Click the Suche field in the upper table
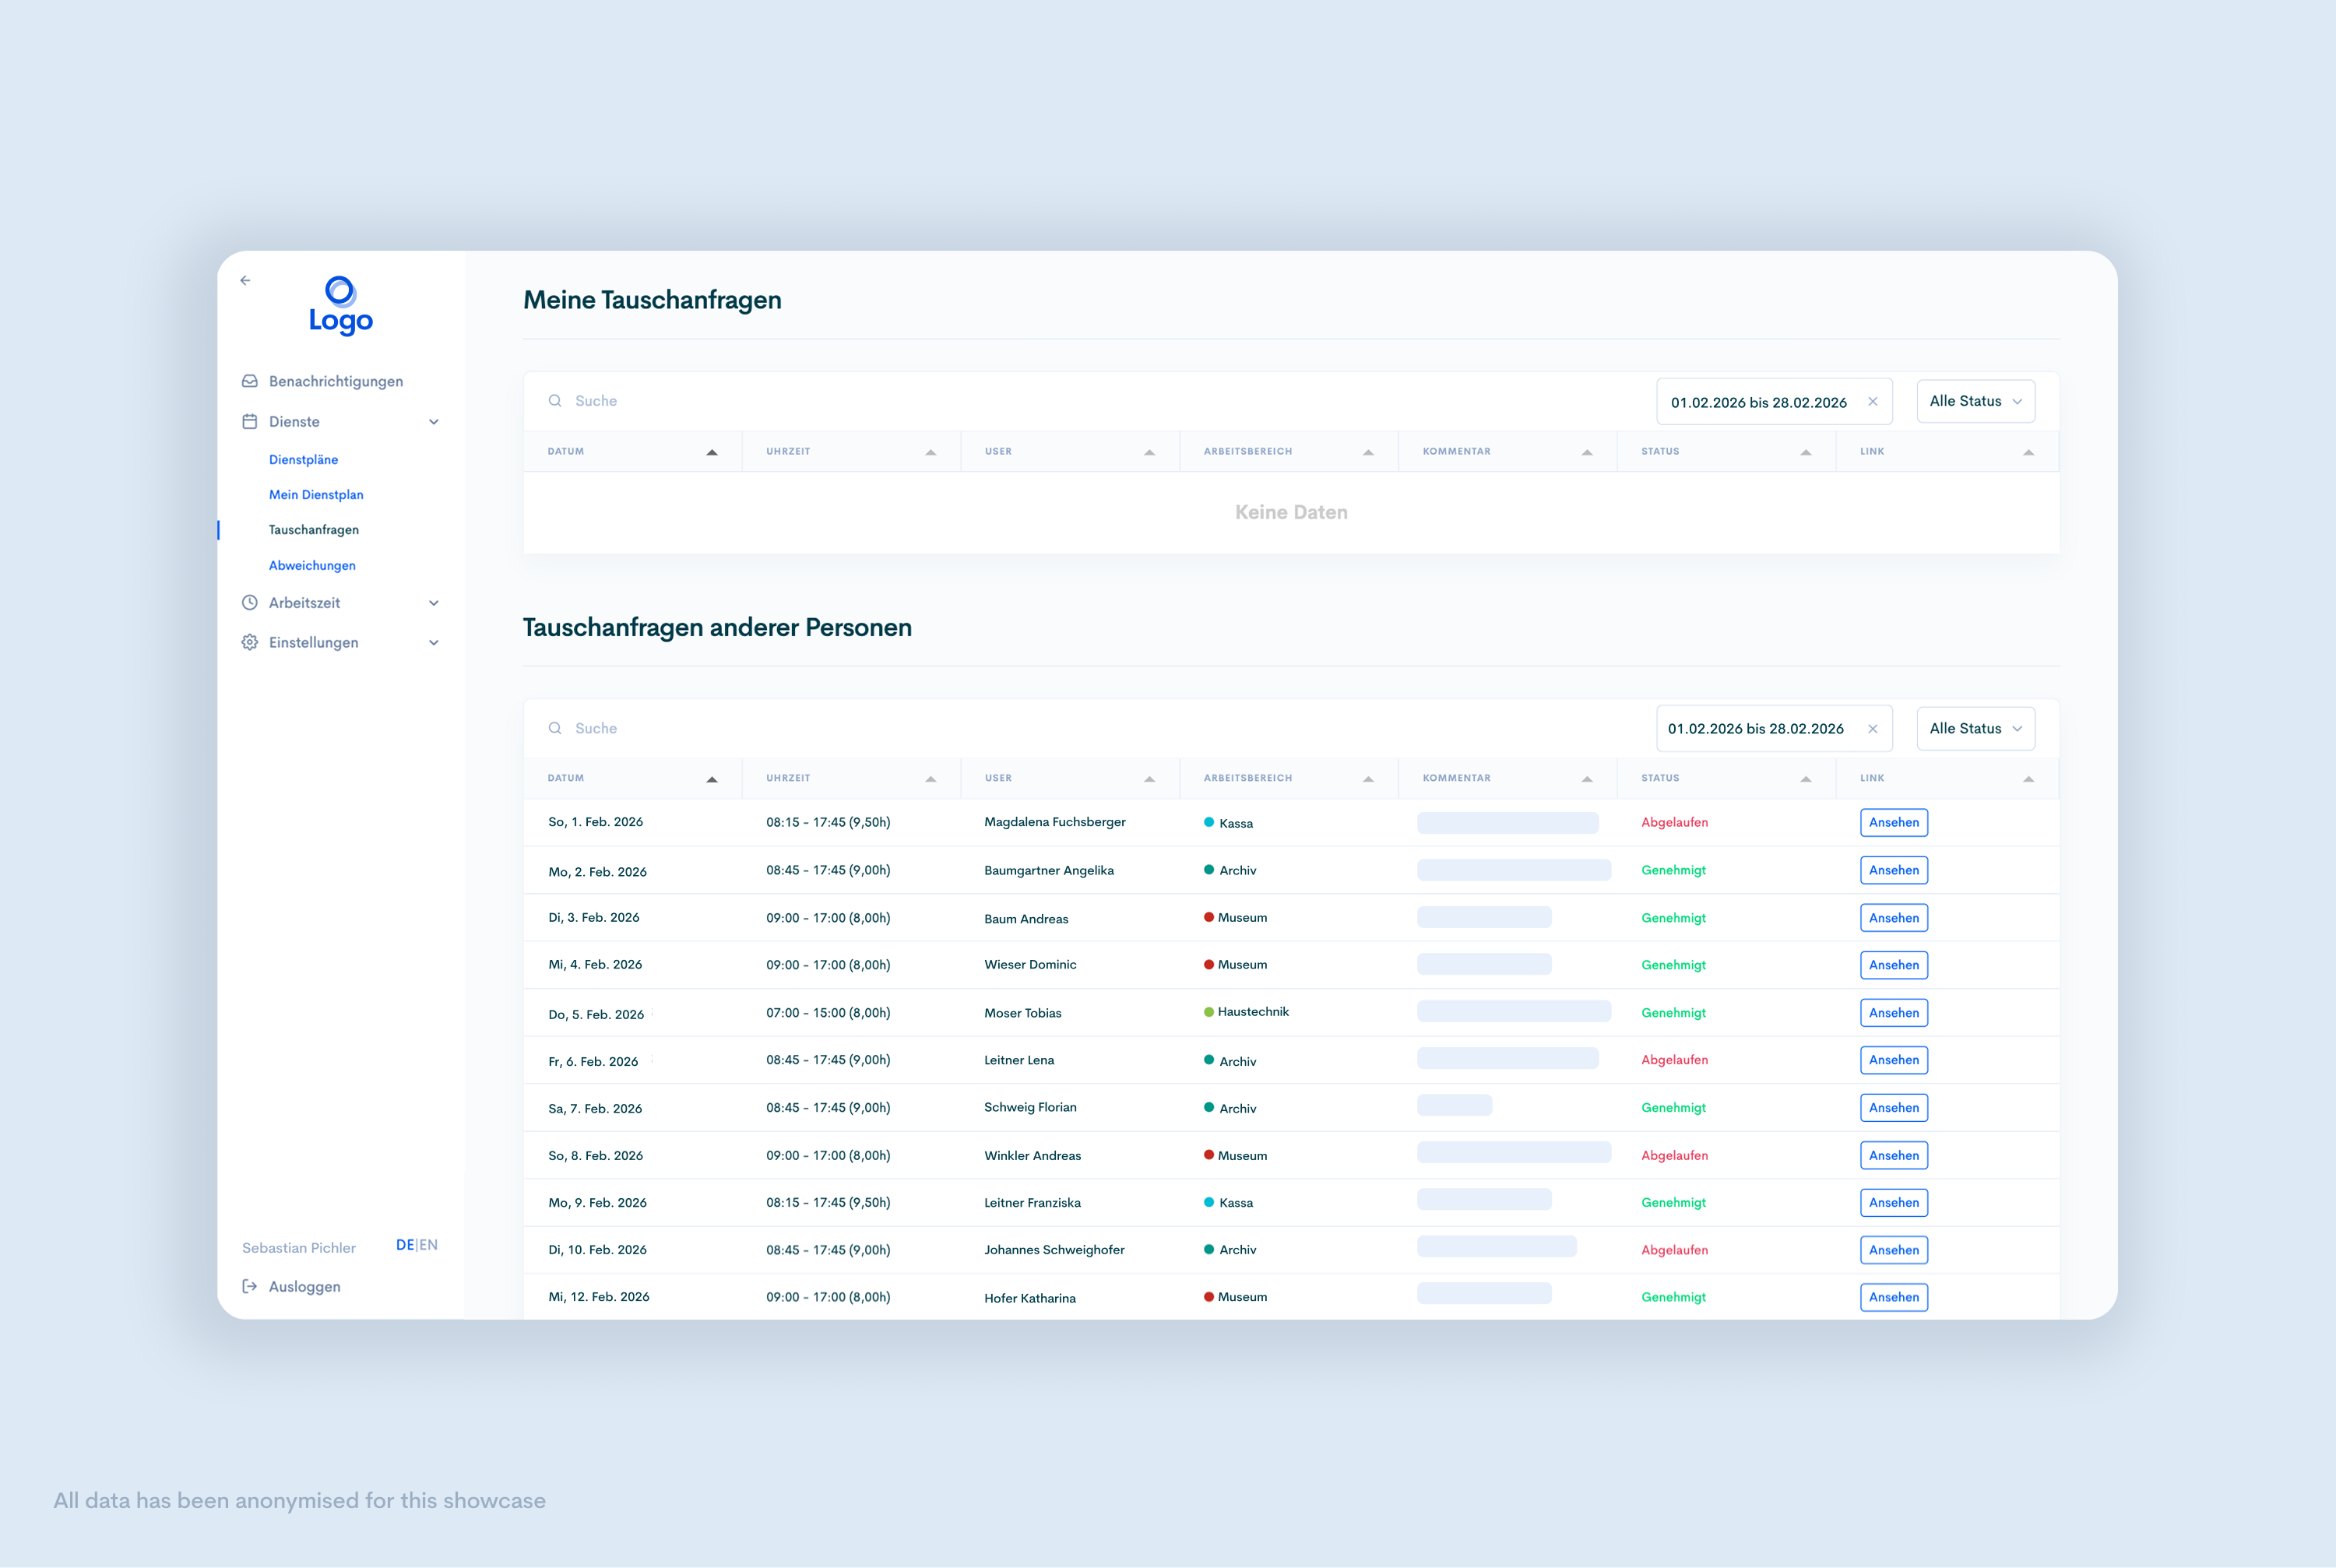2336x1568 pixels. [x=596, y=401]
